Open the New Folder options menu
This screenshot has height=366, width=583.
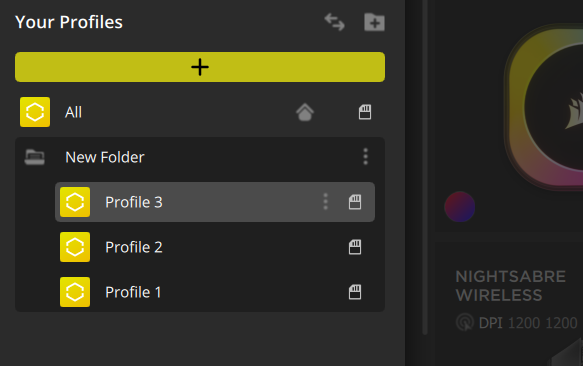[x=365, y=157]
